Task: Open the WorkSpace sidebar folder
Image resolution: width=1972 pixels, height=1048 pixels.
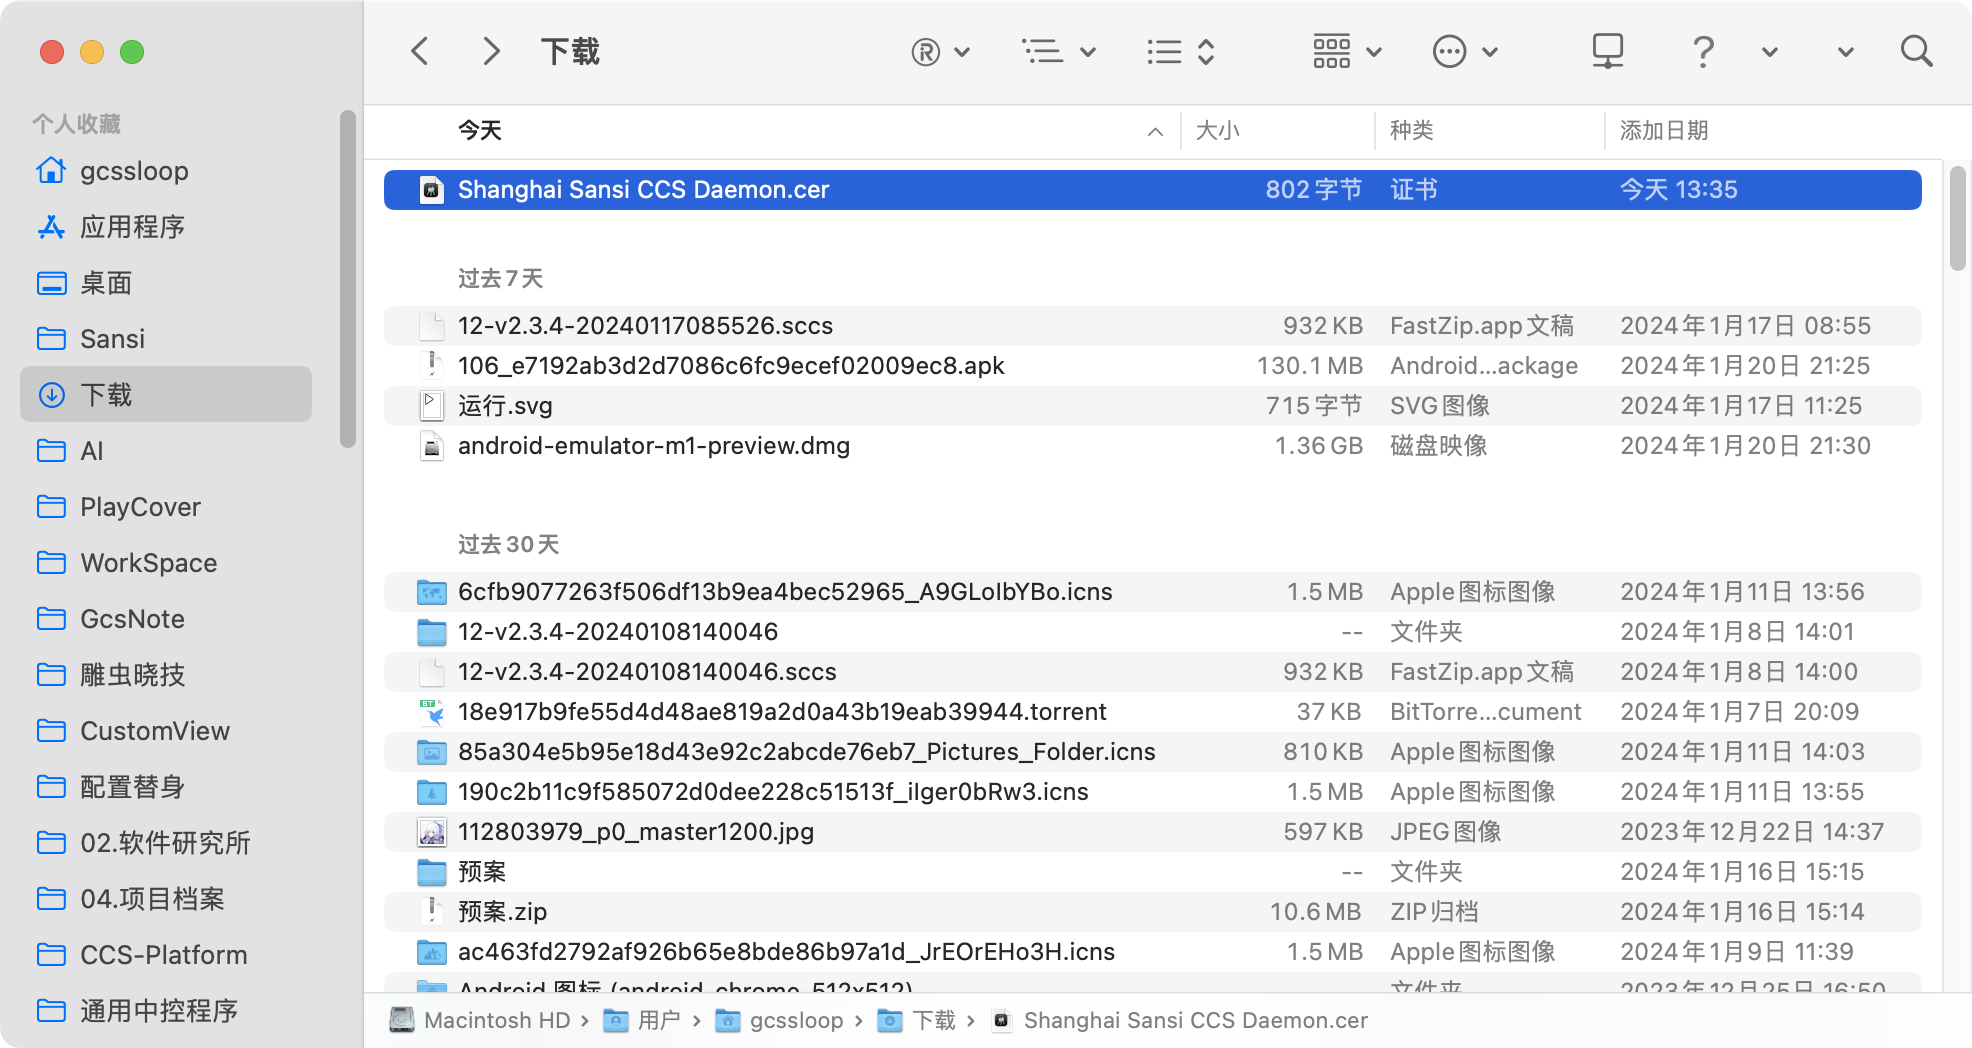Action: [x=165, y=563]
